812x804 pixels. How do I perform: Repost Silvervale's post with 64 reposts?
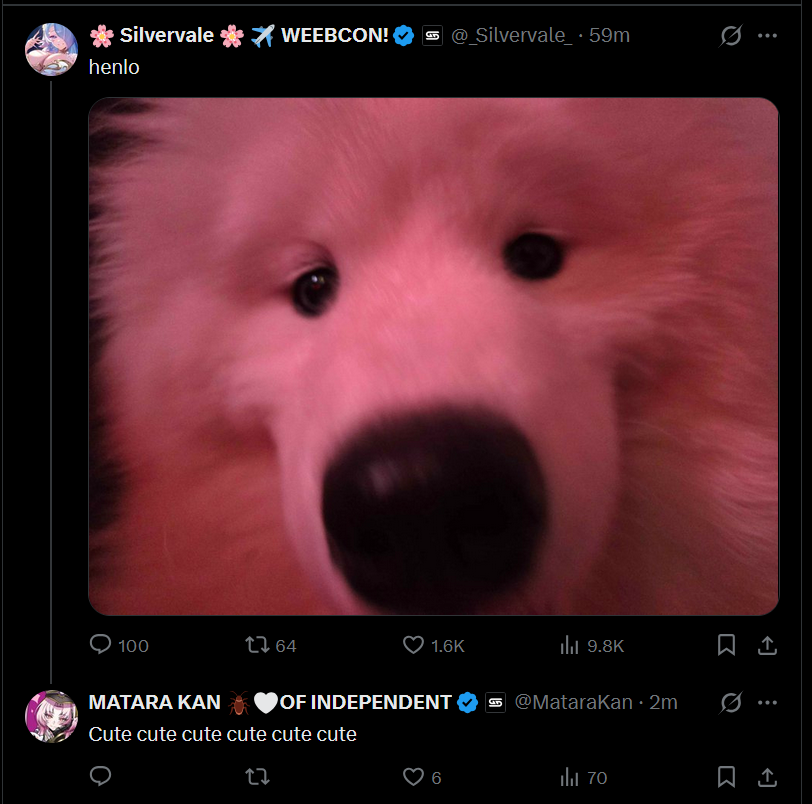(270, 645)
